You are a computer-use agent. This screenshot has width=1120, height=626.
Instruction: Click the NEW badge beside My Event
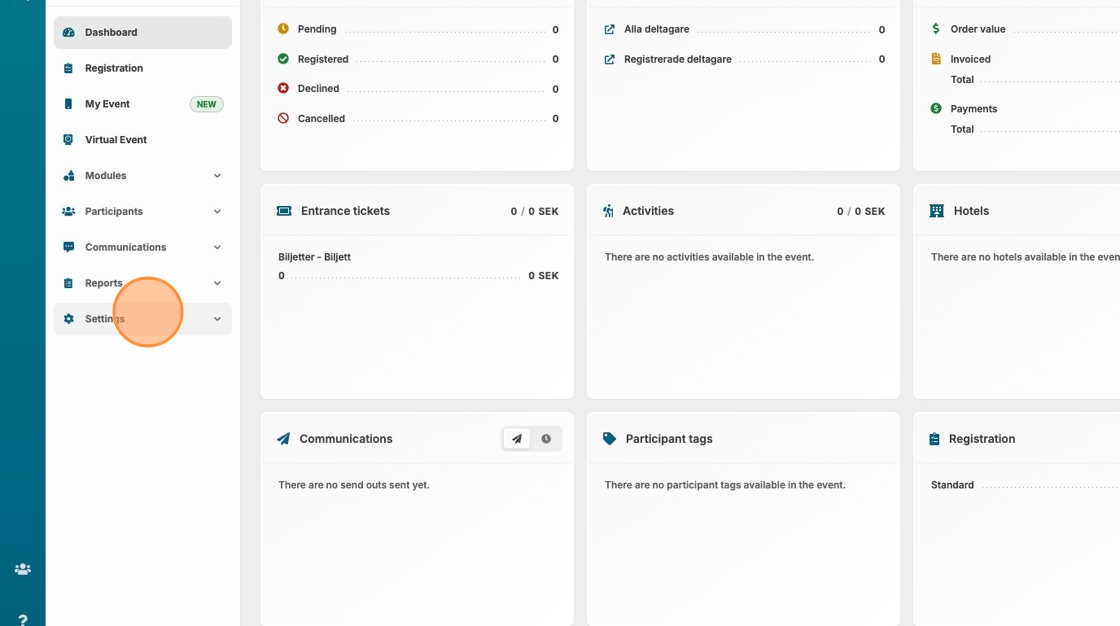(x=206, y=104)
